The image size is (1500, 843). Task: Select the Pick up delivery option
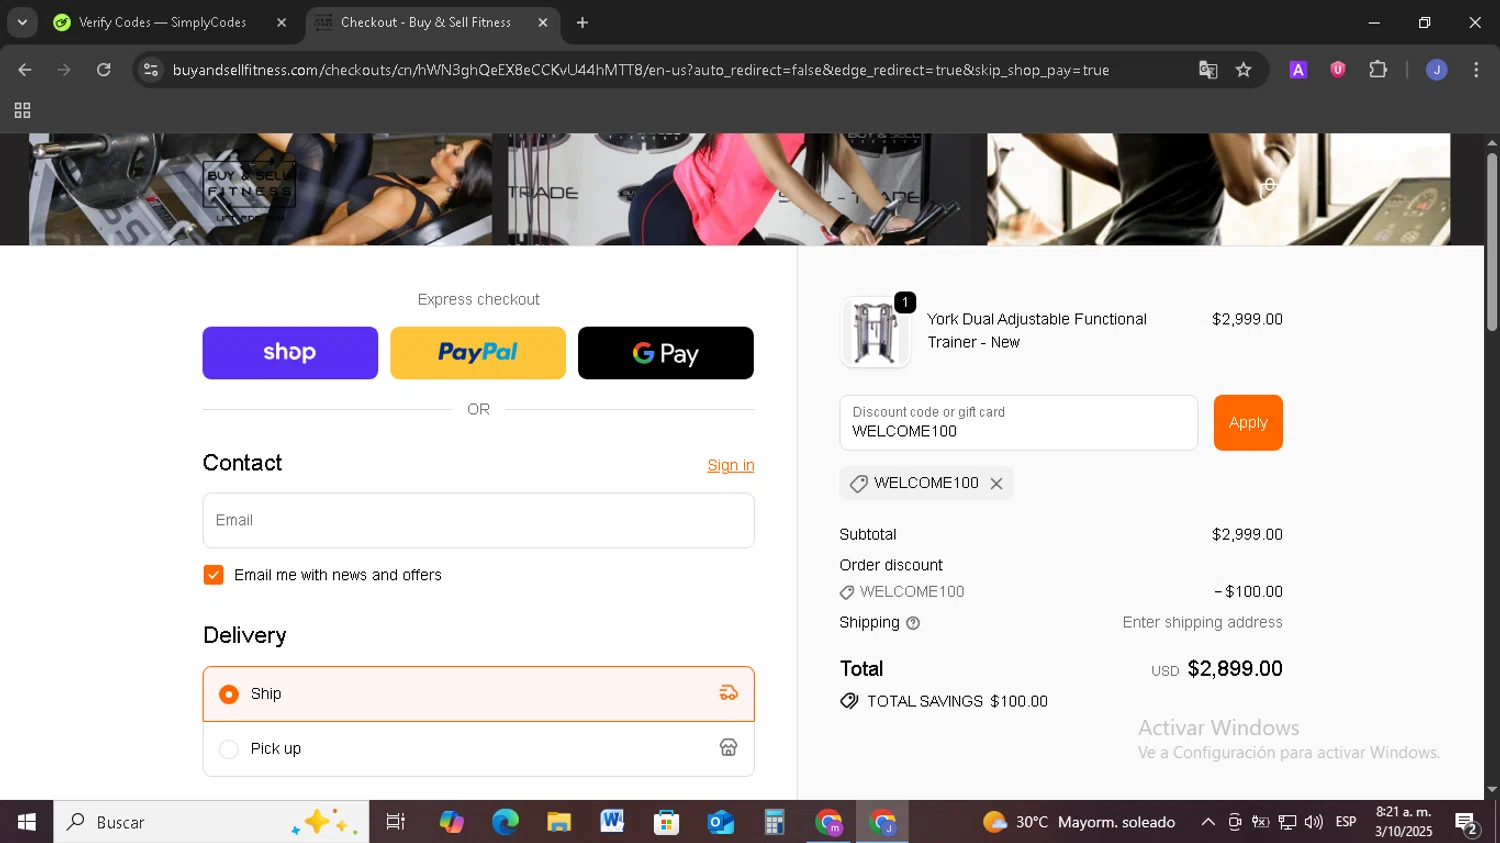click(x=479, y=749)
